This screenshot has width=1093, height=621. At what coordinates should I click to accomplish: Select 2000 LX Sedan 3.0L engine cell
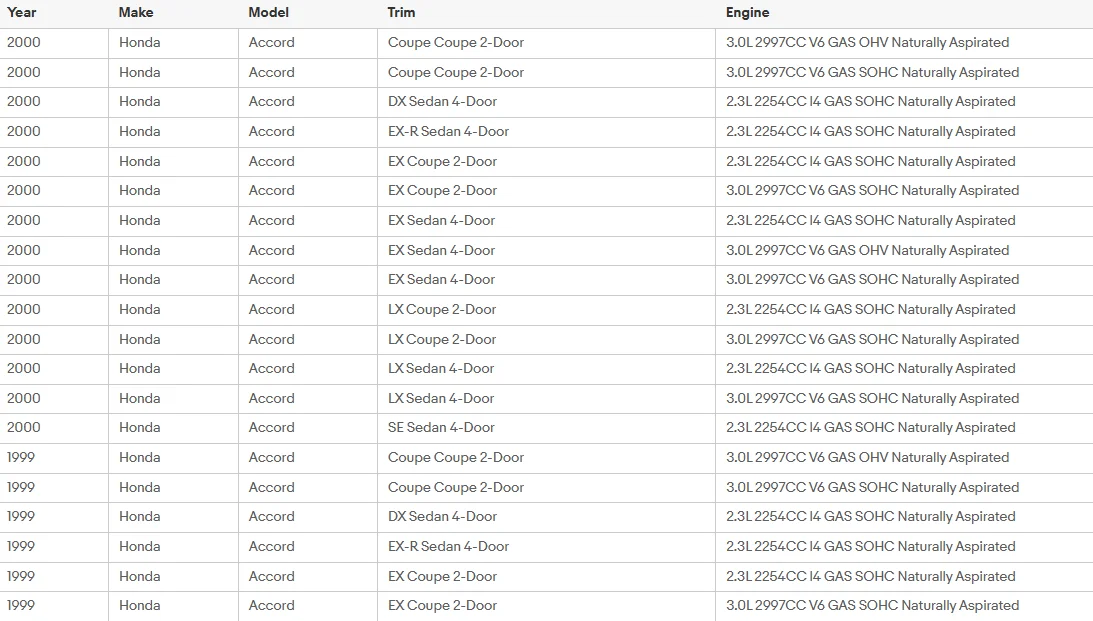tap(904, 399)
